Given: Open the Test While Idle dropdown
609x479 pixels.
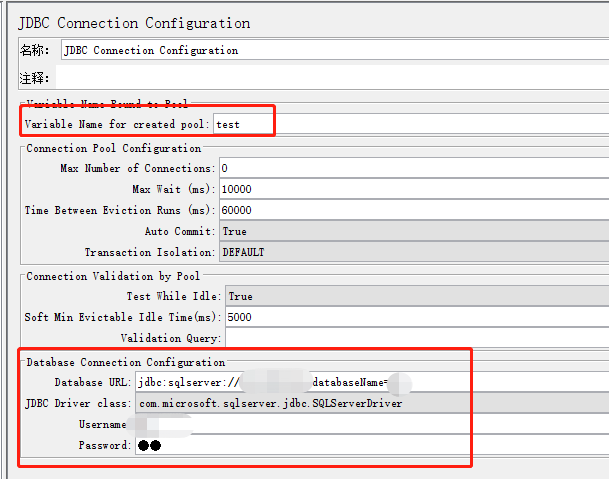Looking at the screenshot, I should click(415, 296).
